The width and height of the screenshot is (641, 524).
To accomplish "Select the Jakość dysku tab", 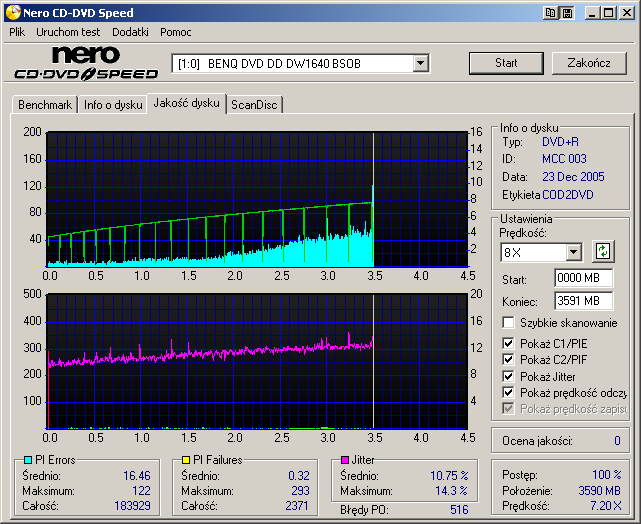I will [186, 103].
